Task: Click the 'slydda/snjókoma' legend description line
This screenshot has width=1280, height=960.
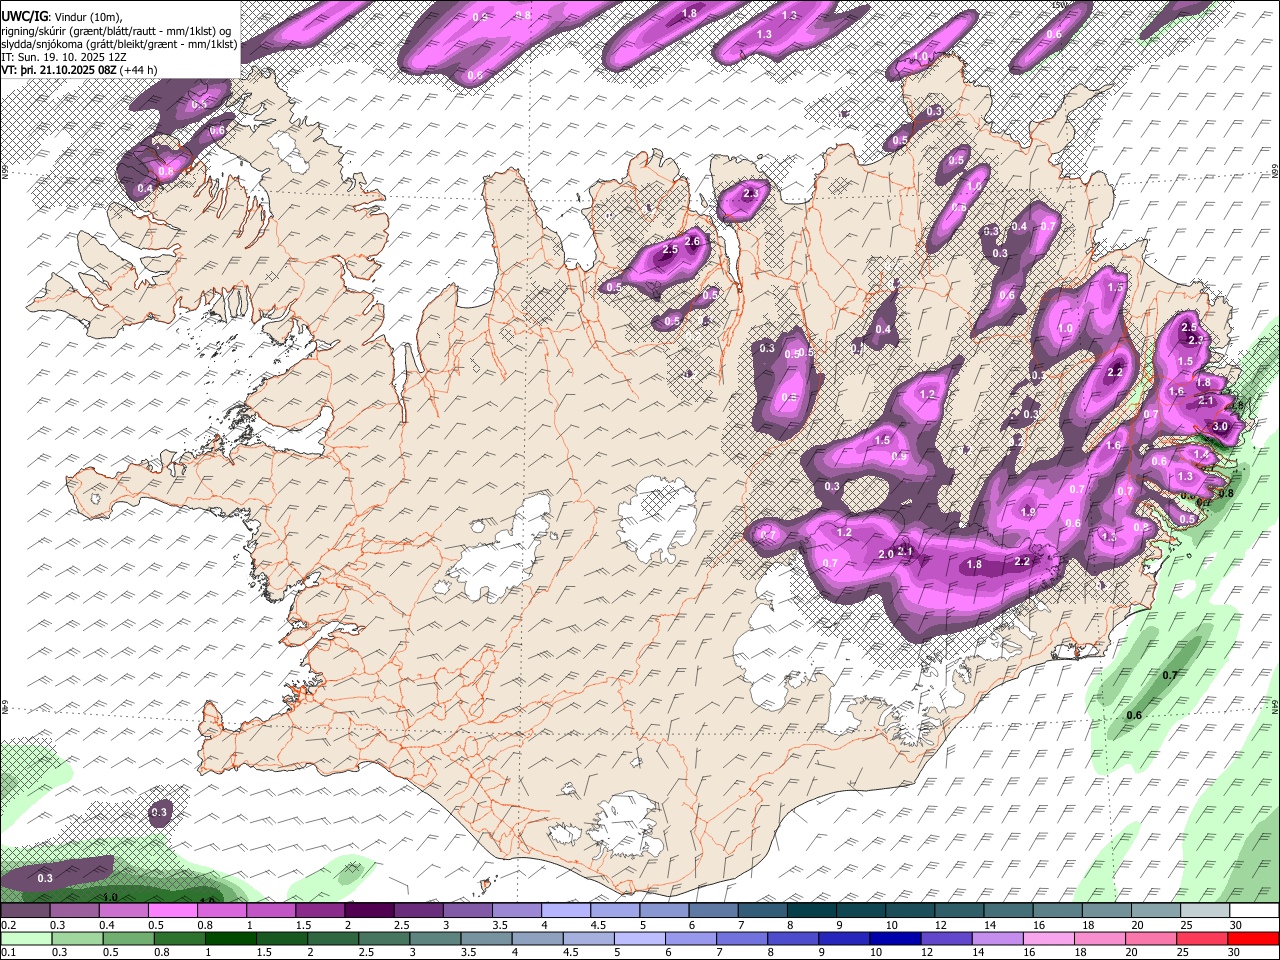Action: (x=119, y=45)
